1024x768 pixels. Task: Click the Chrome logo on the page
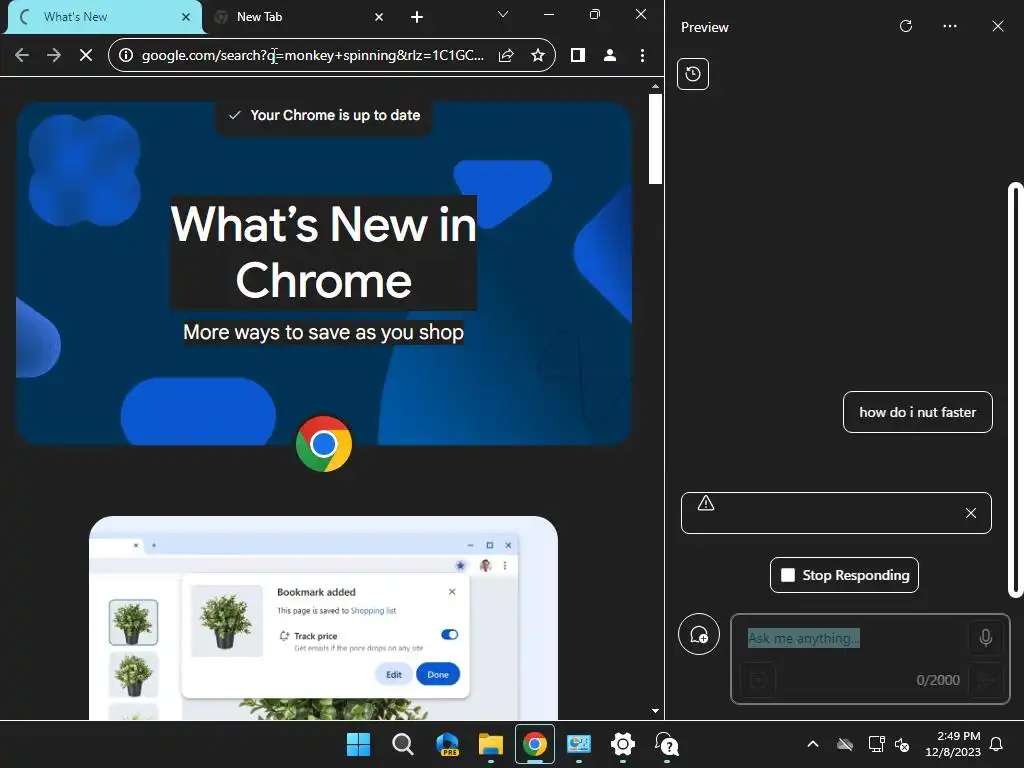tap(324, 444)
